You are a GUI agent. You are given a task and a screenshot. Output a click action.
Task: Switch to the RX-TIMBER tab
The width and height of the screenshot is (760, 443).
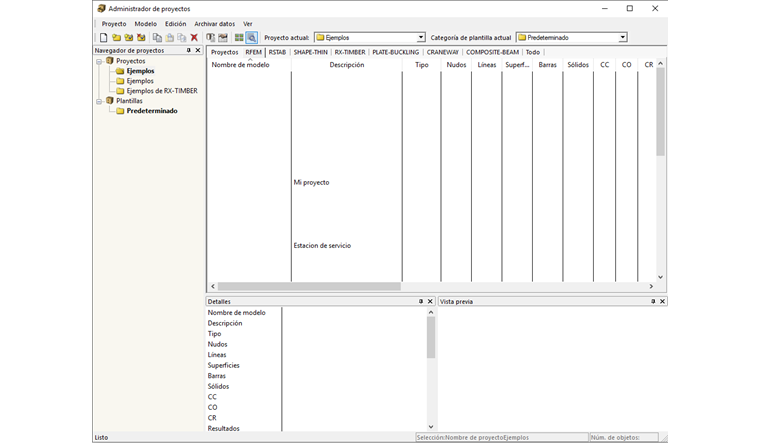(x=350, y=52)
